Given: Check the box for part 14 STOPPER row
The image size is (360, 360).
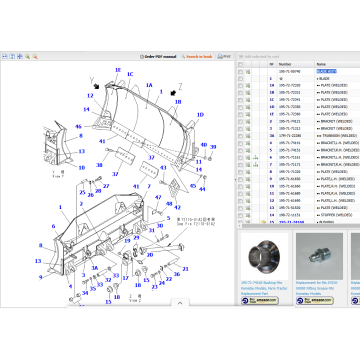Looking at the screenshot, I should tap(240, 215).
